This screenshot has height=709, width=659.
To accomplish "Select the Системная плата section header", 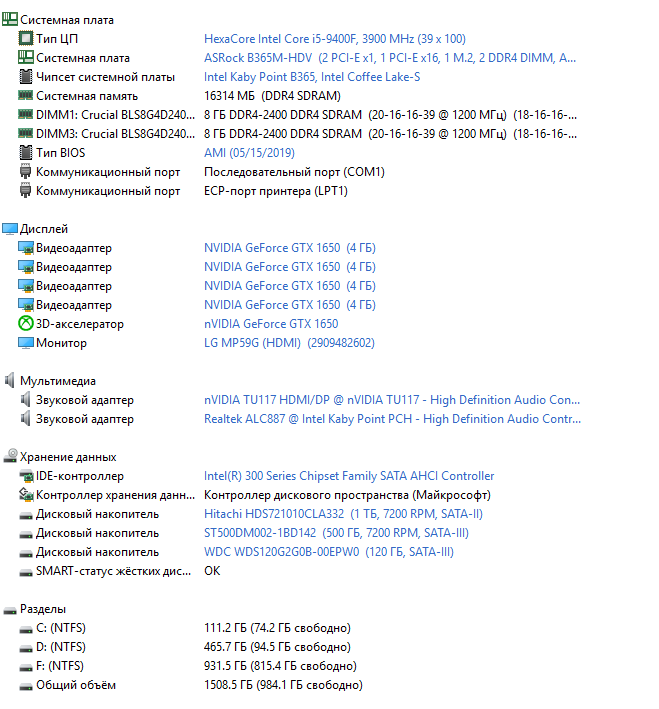I will 67,20.
